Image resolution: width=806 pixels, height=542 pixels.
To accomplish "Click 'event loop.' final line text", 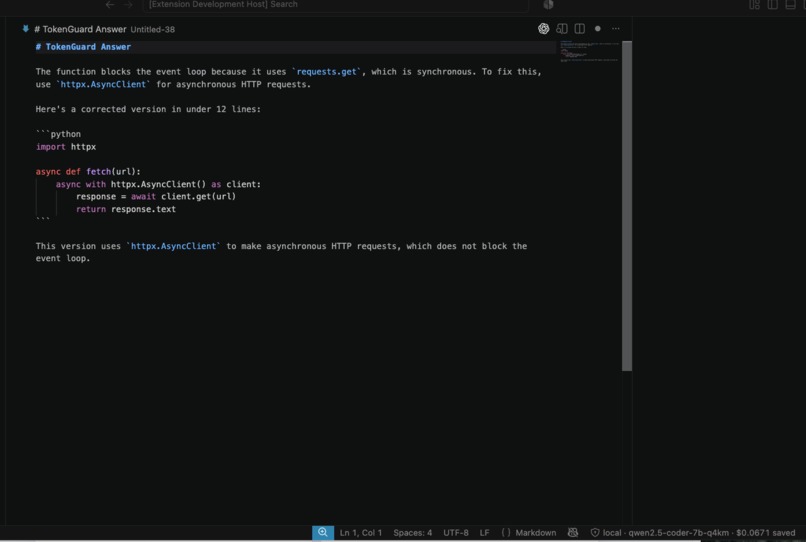I will pyautogui.click(x=63, y=259).
